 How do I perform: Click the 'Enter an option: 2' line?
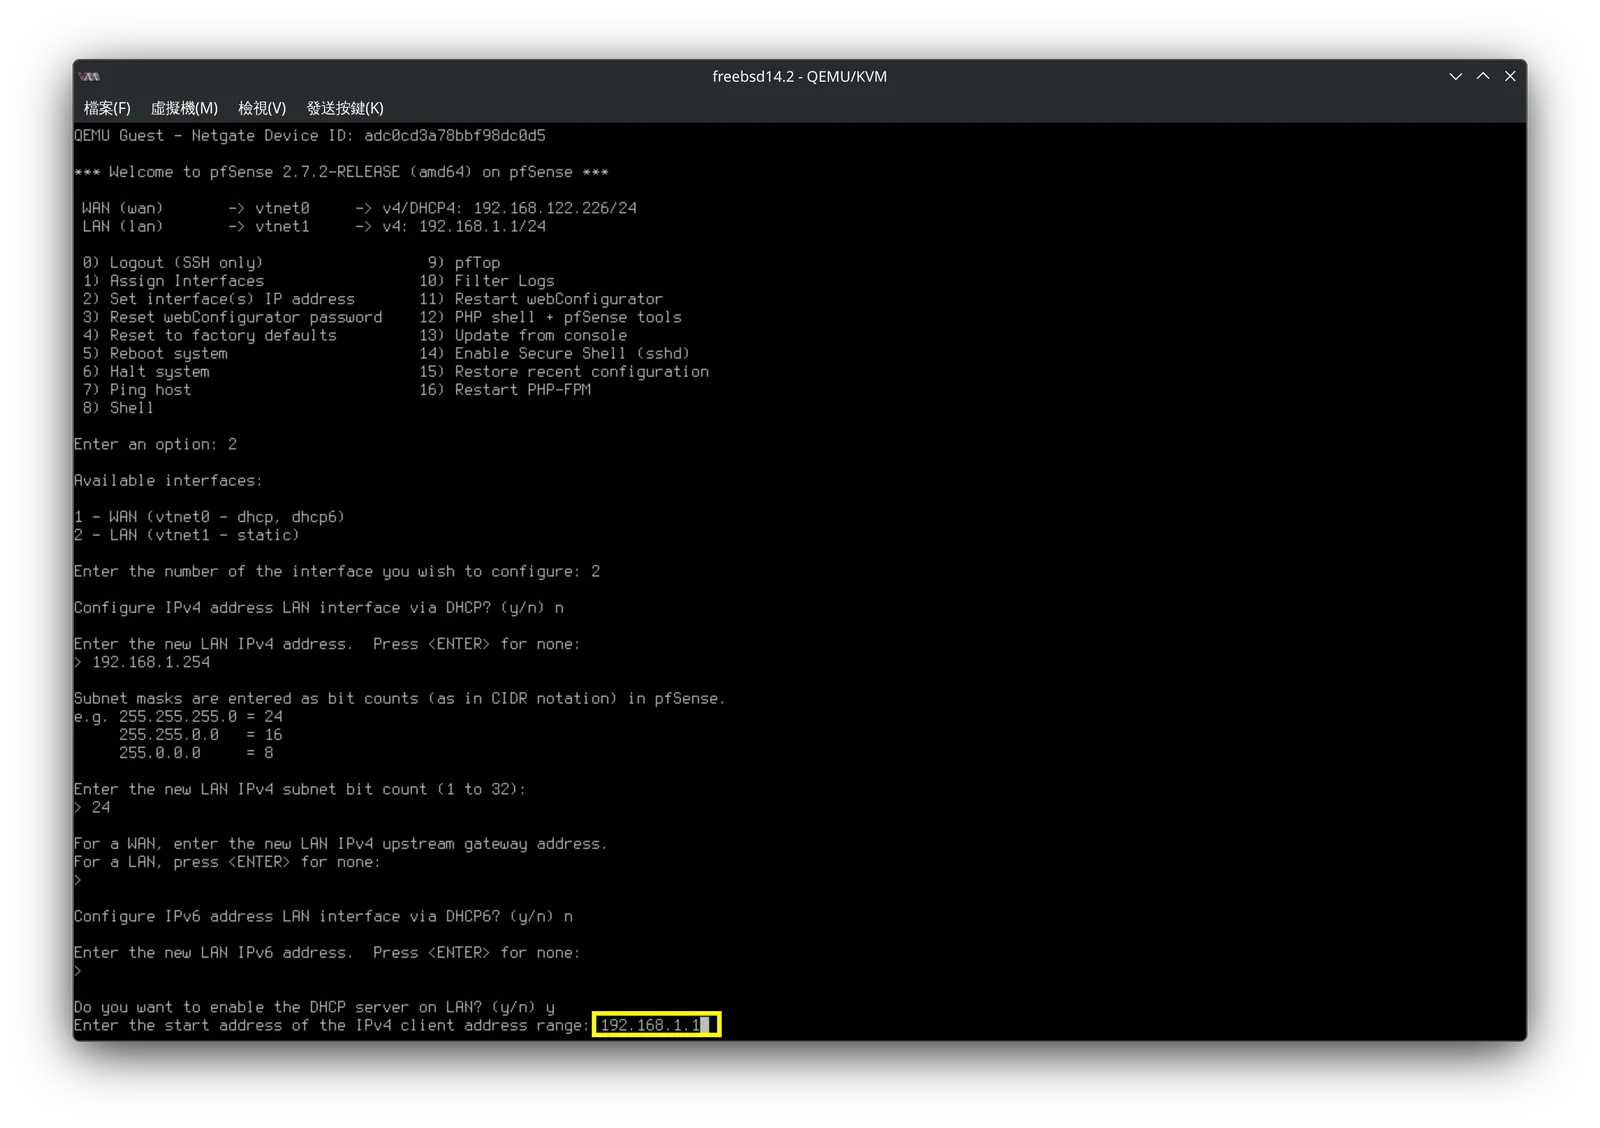[155, 444]
